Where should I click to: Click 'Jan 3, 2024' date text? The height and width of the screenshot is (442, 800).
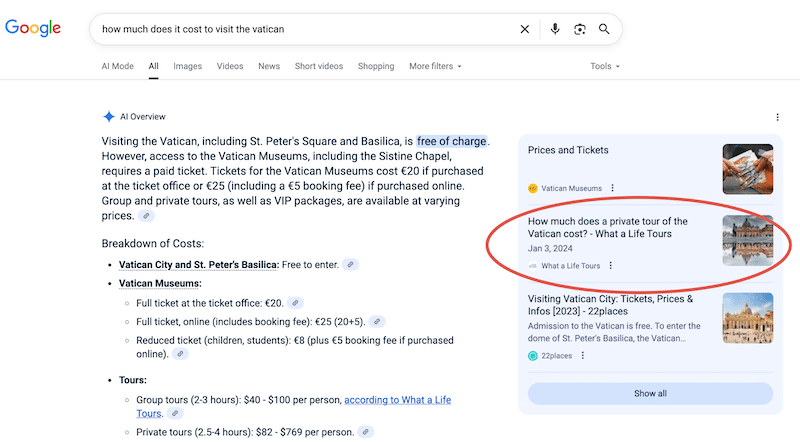(550, 249)
